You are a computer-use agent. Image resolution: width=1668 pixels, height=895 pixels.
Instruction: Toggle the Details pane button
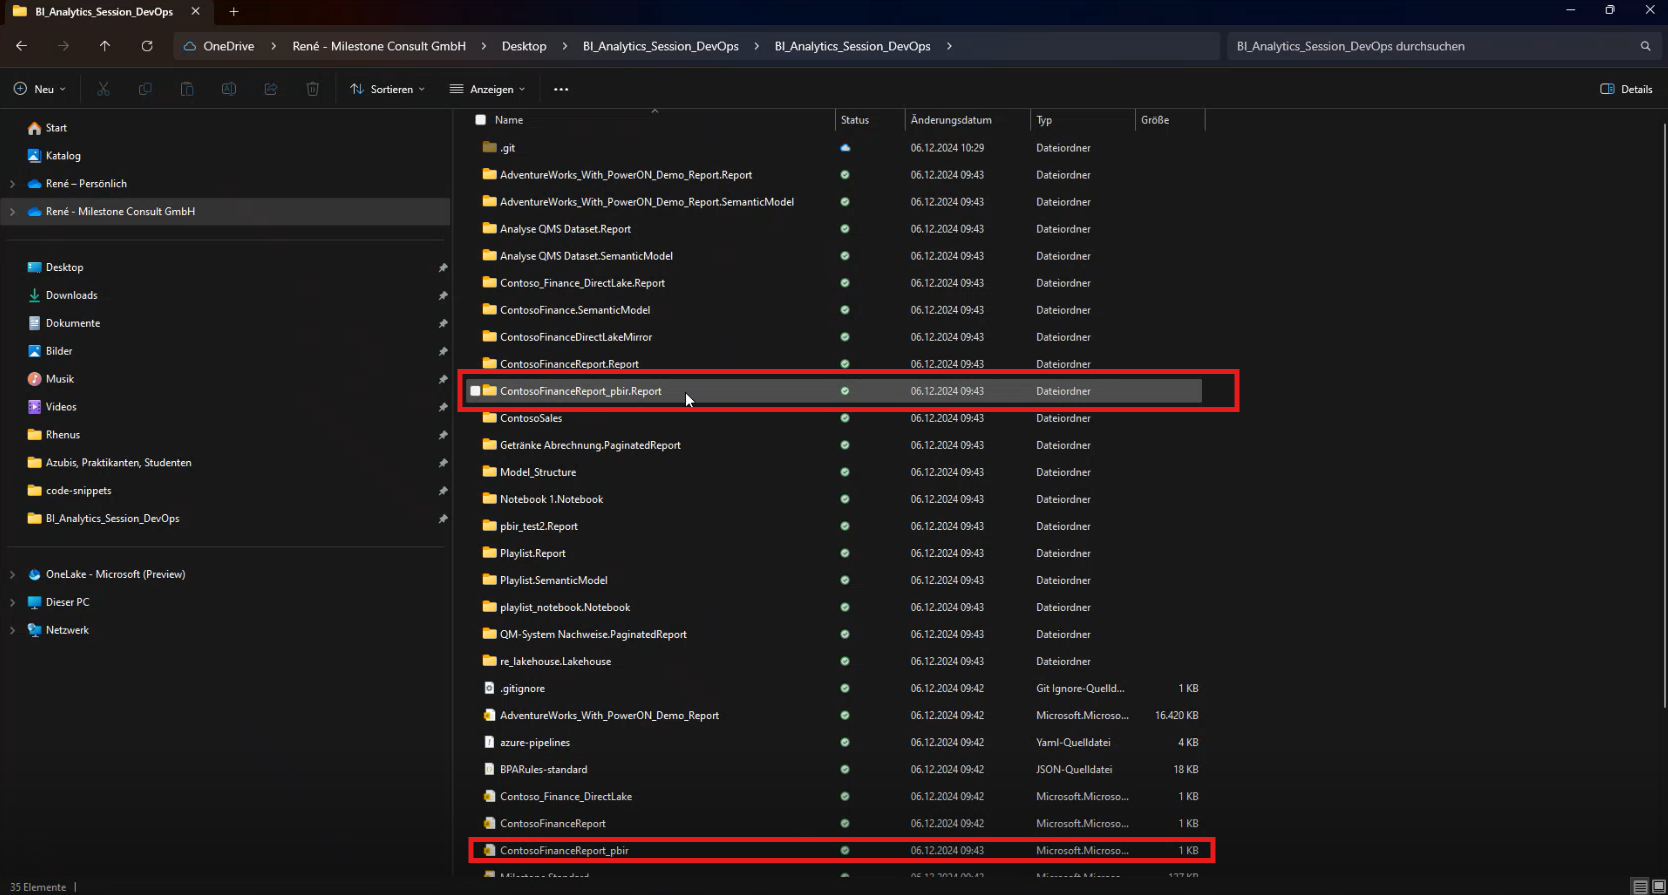[x=1626, y=89]
